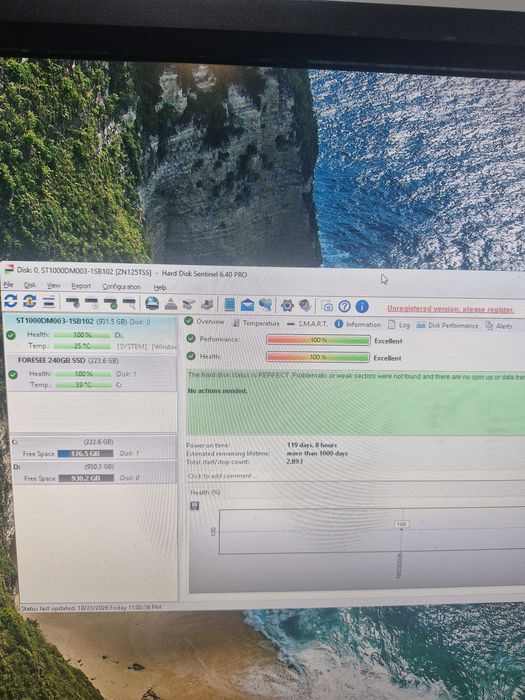525x700 pixels.
Task: Click the blue report sheet toolbar icon
Action: 229,305
